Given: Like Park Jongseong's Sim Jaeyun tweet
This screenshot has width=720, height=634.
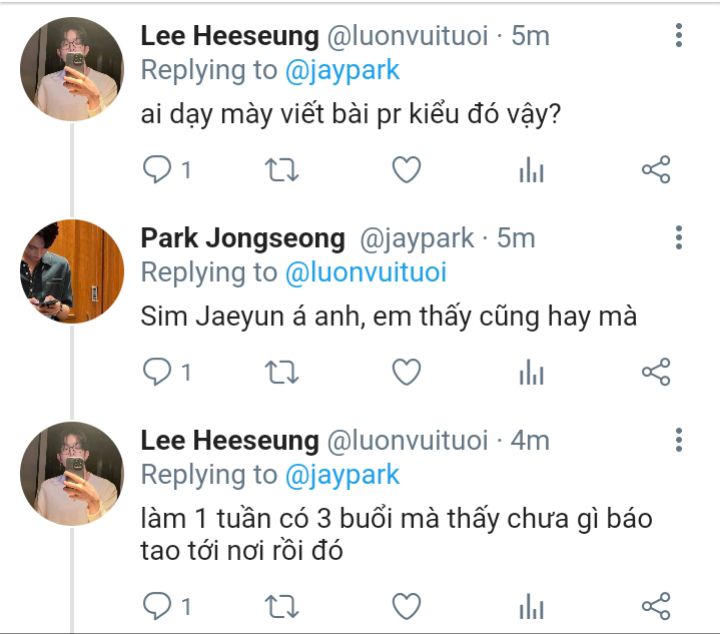Looking at the screenshot, I should [x=405, y=373].
